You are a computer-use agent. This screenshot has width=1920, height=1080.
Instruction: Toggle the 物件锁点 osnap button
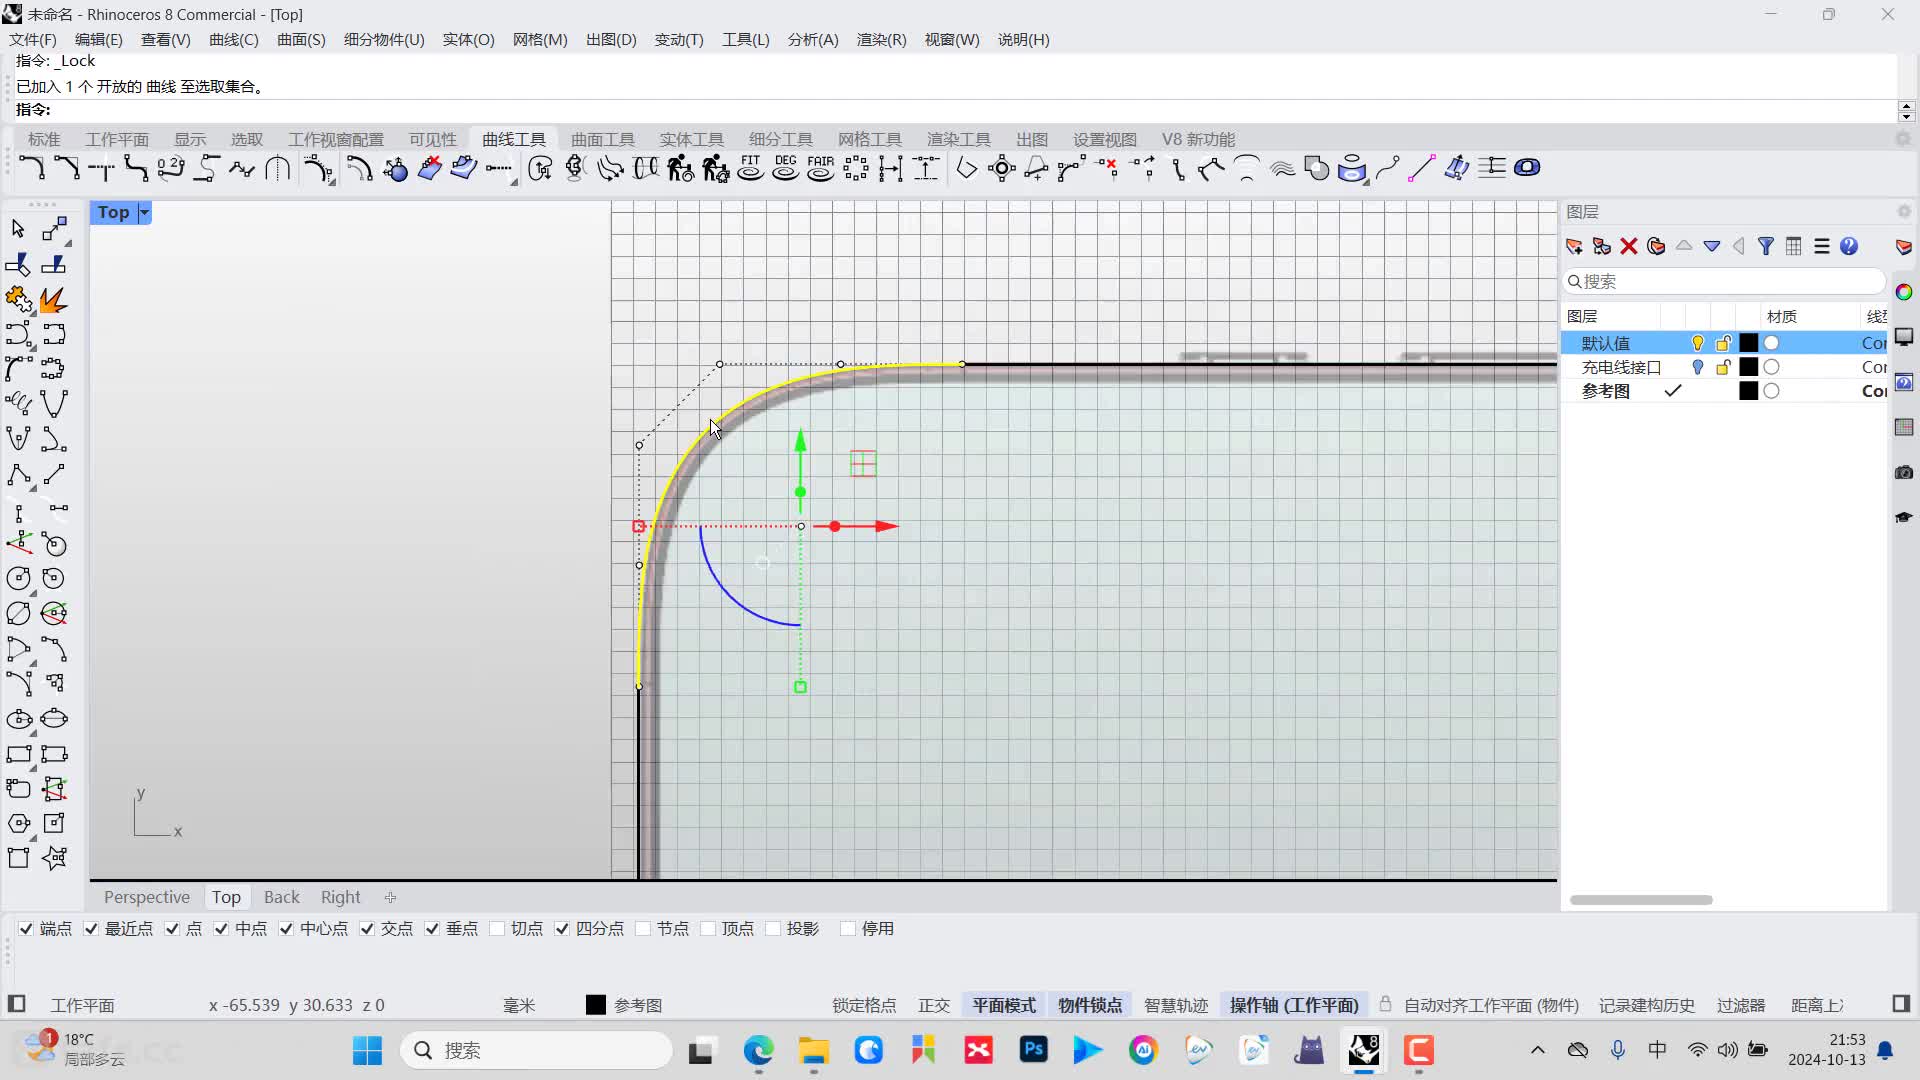[x=1090, y=1005]
